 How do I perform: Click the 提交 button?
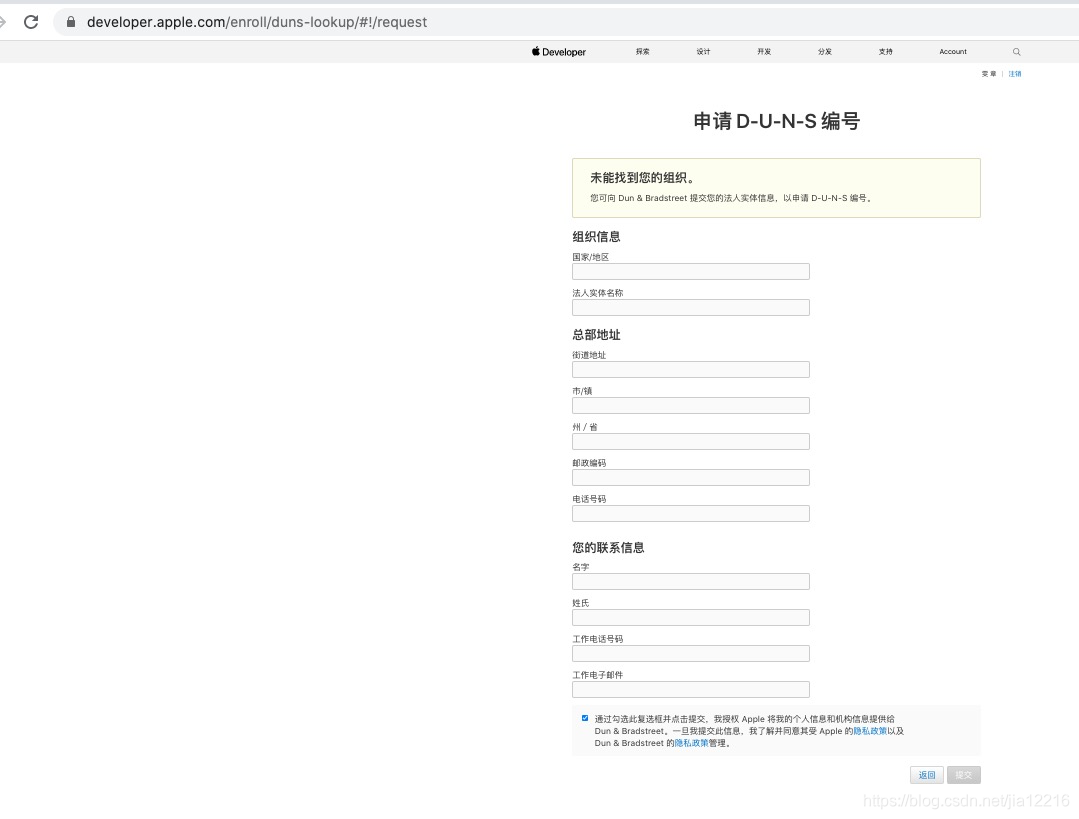(x=963, y=775)
